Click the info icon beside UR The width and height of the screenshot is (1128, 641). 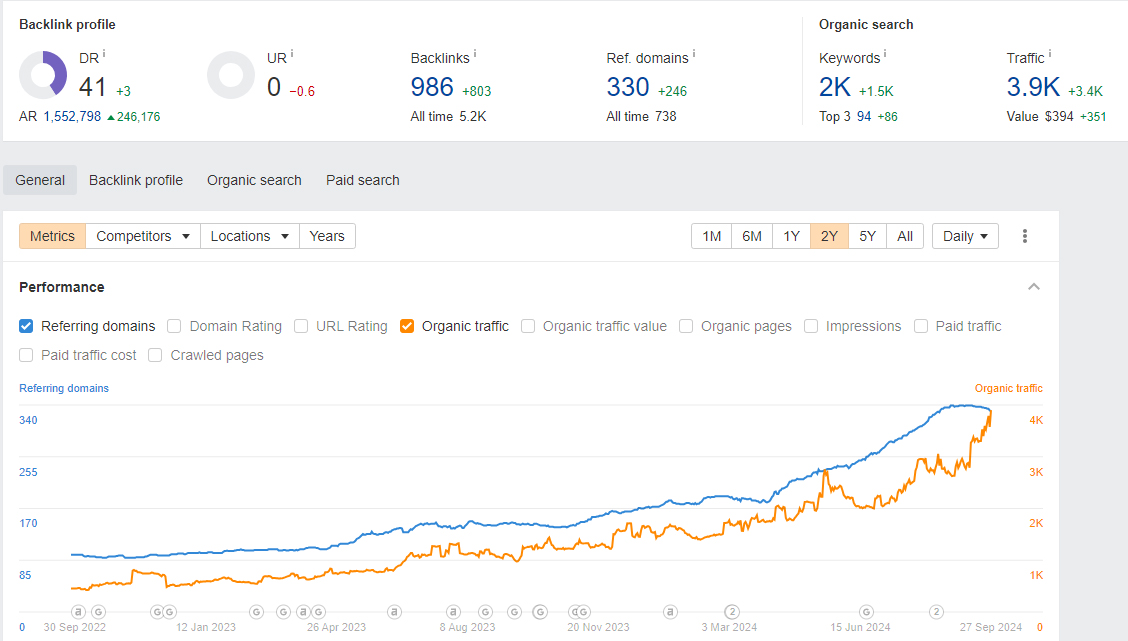coord(292,53)
